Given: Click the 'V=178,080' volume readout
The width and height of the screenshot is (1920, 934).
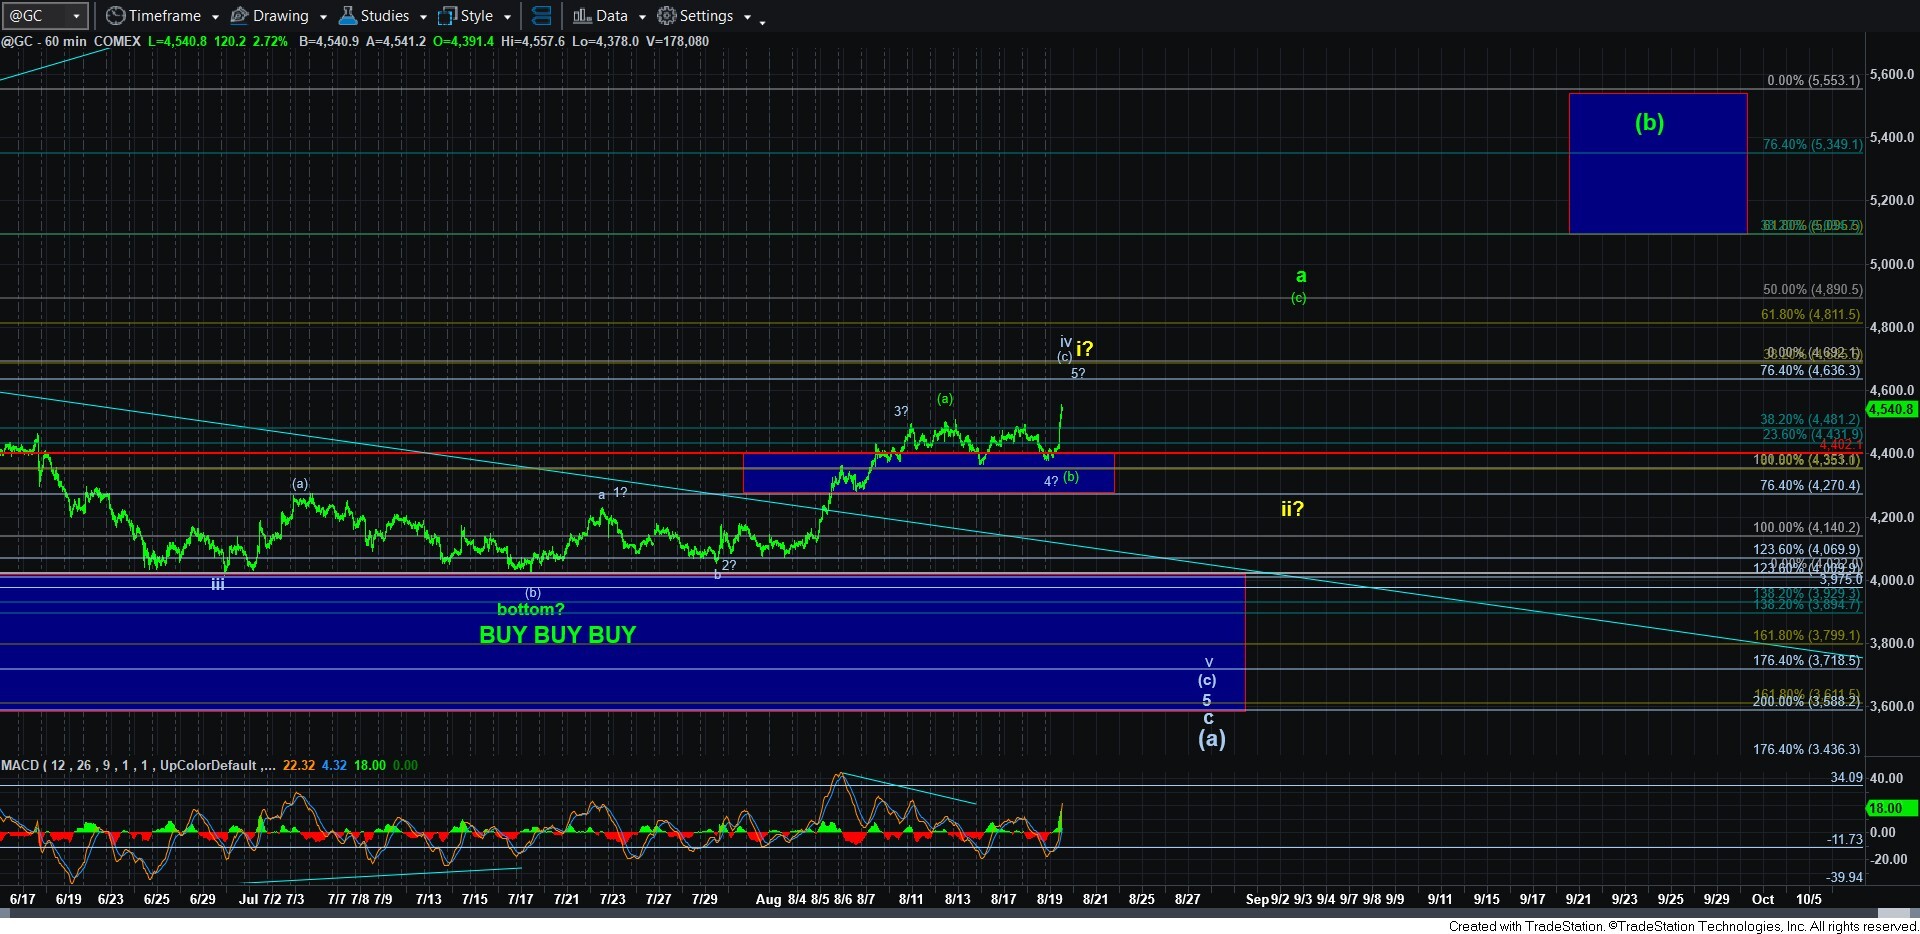Looking at the screenshot, I should pos(677,41).
